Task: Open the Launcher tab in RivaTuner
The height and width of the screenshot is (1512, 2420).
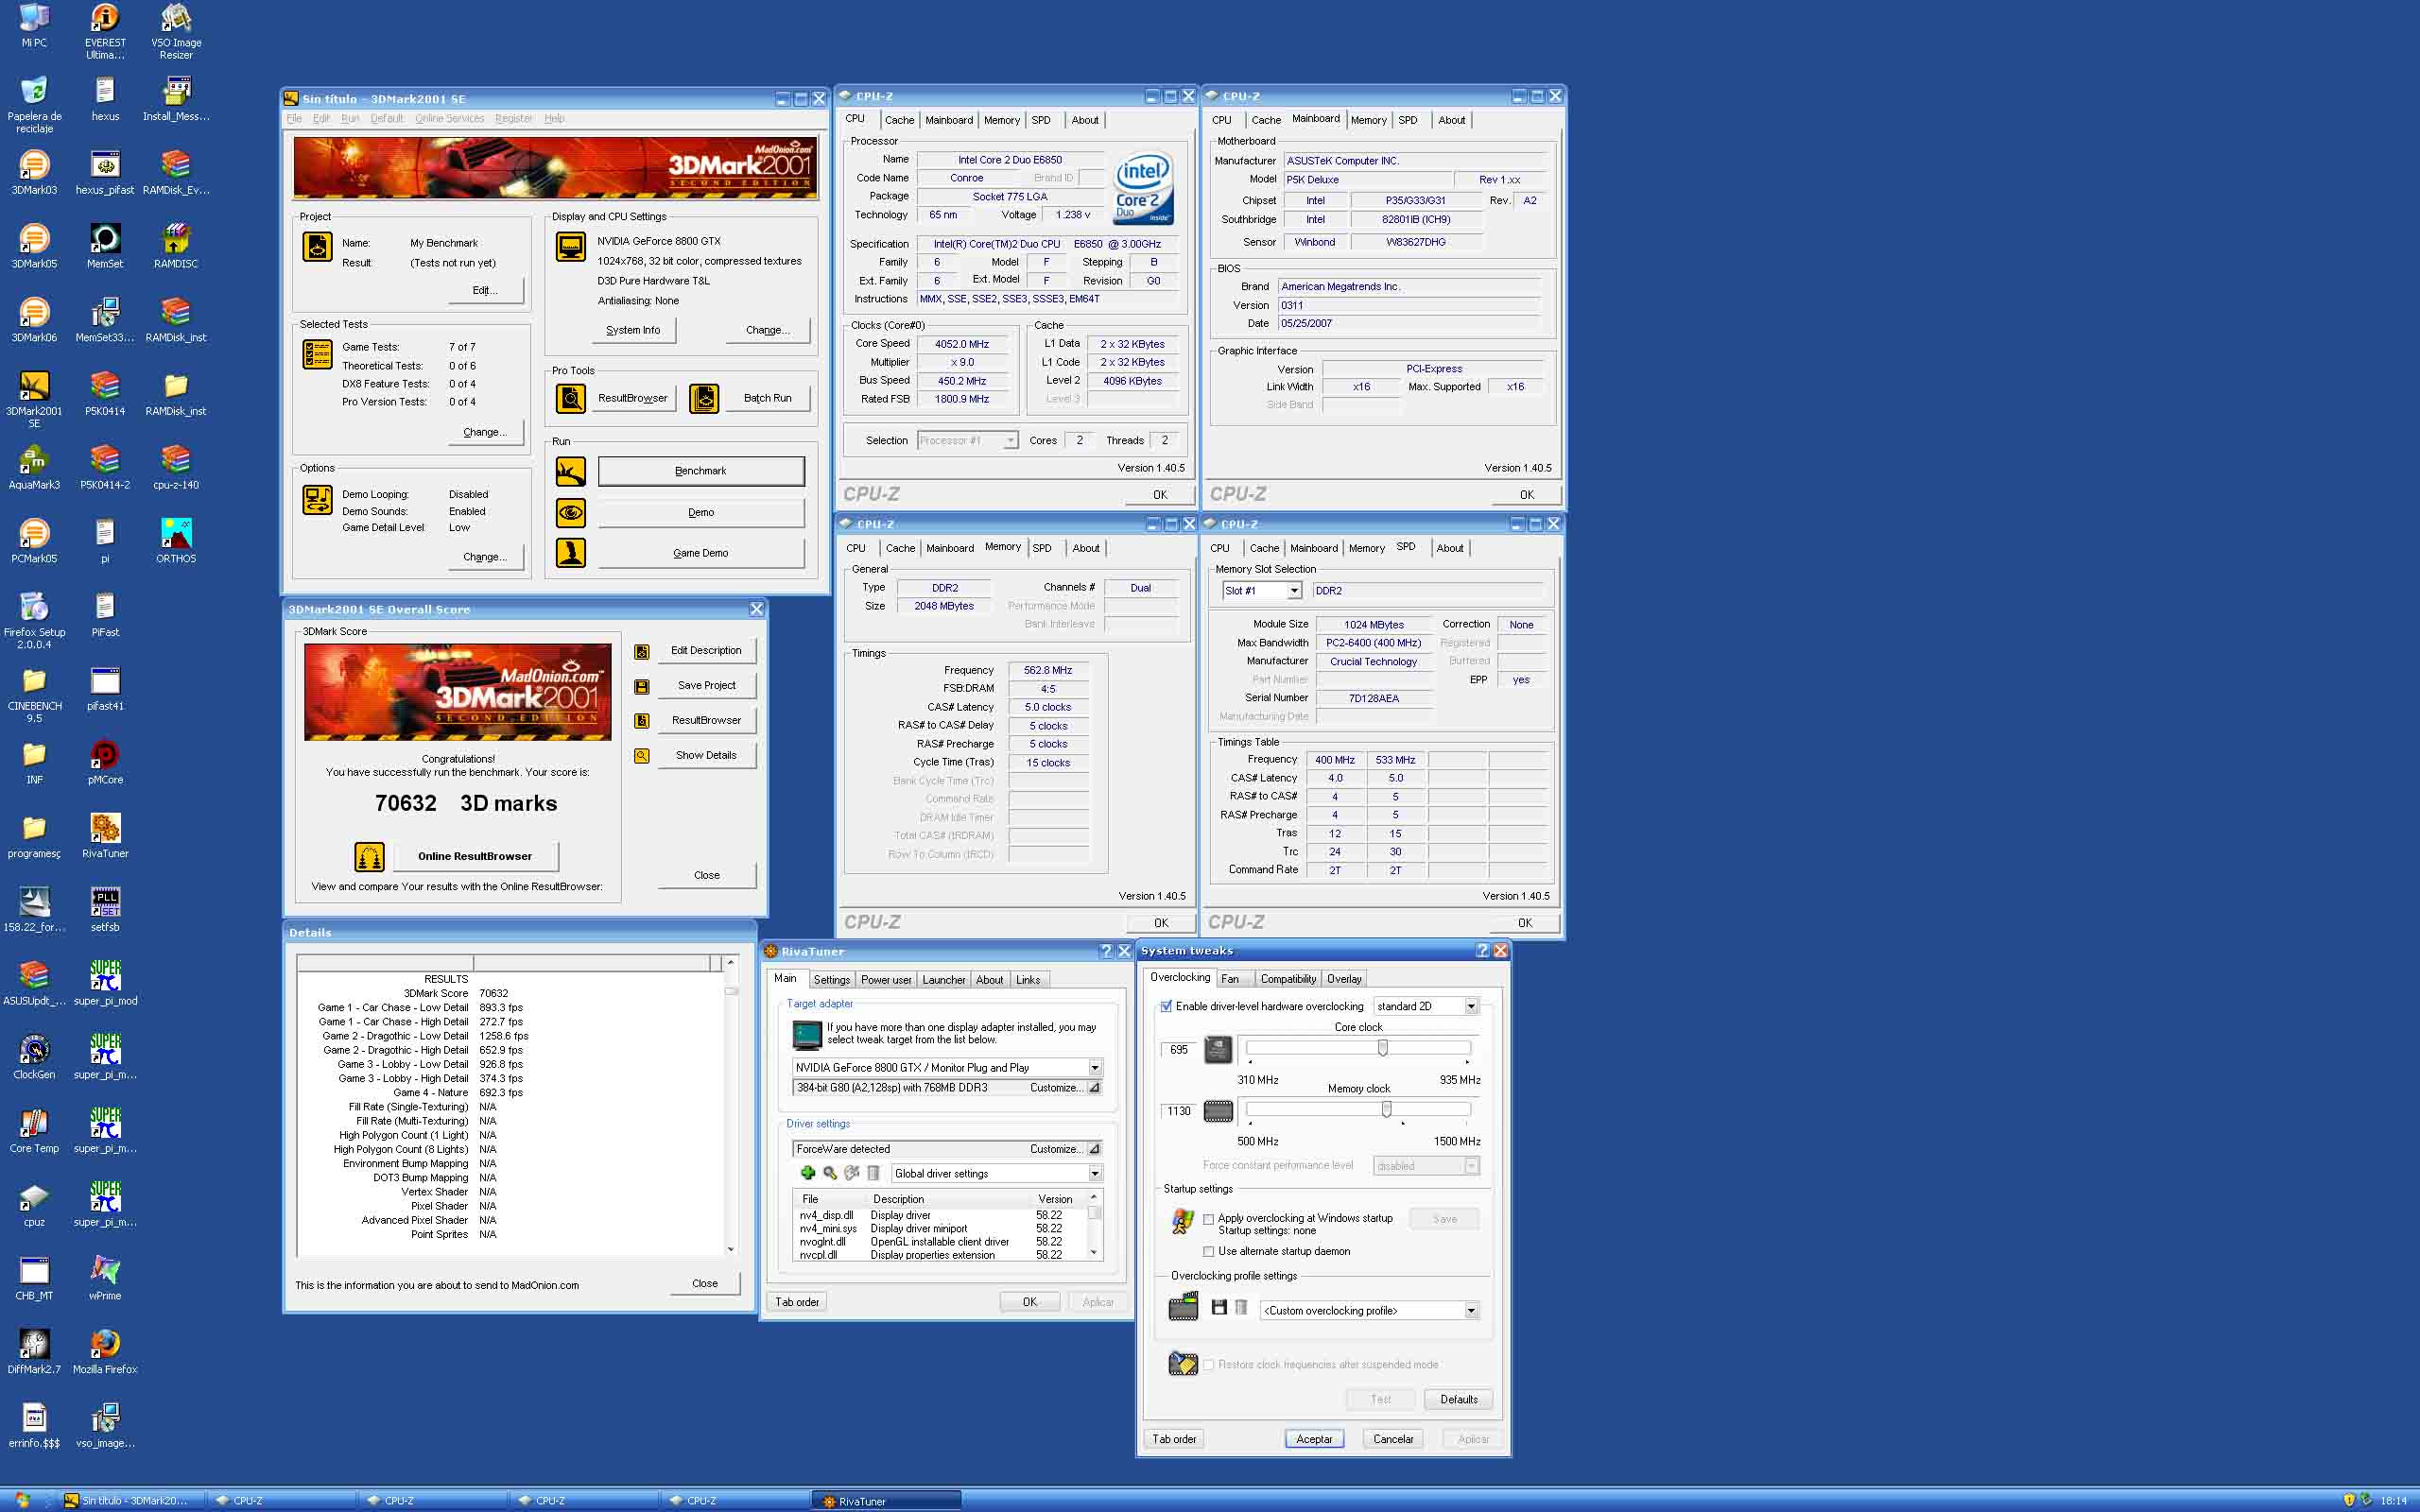Action: coord(944,980)
